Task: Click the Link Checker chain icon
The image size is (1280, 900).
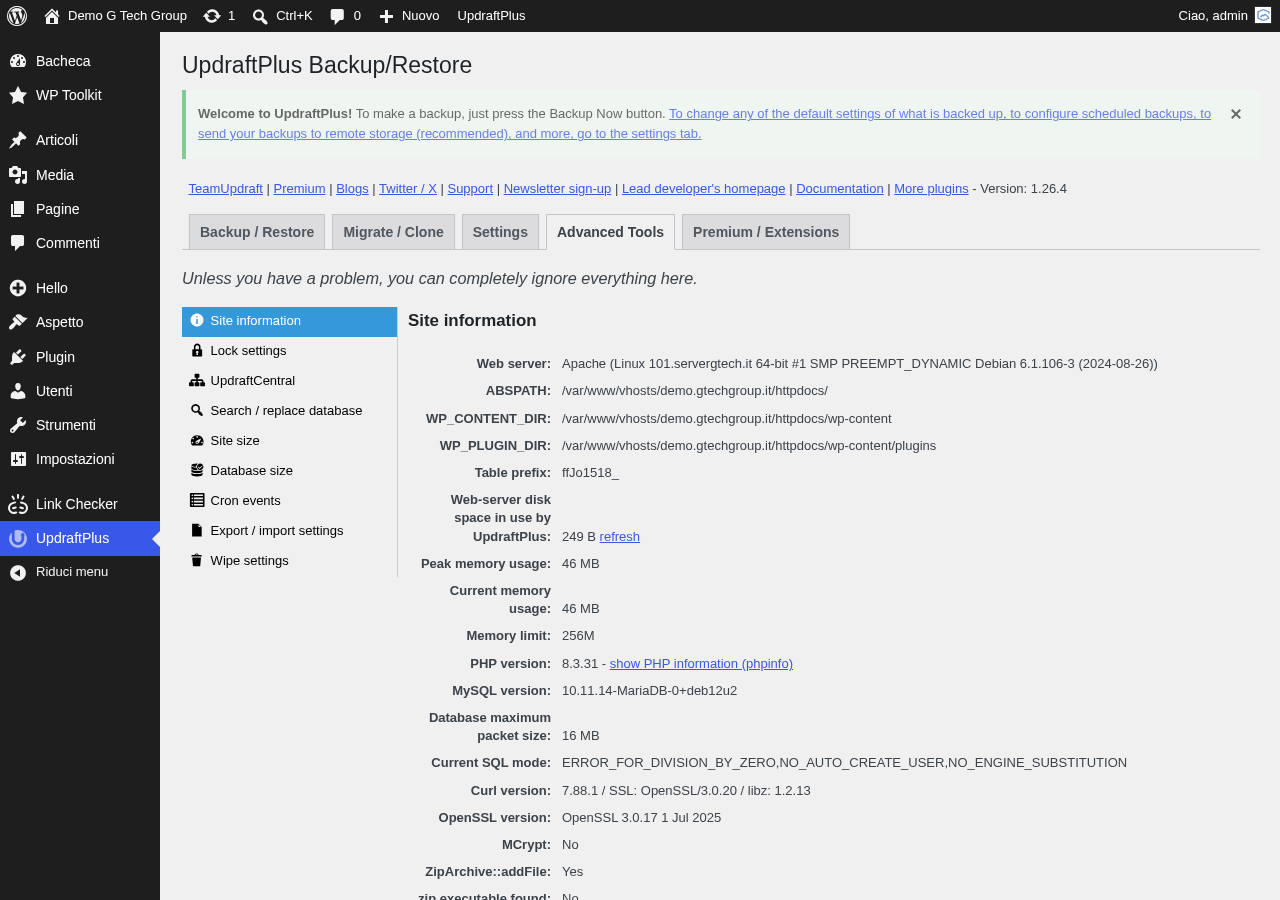Action: click(x=18, y=504)
